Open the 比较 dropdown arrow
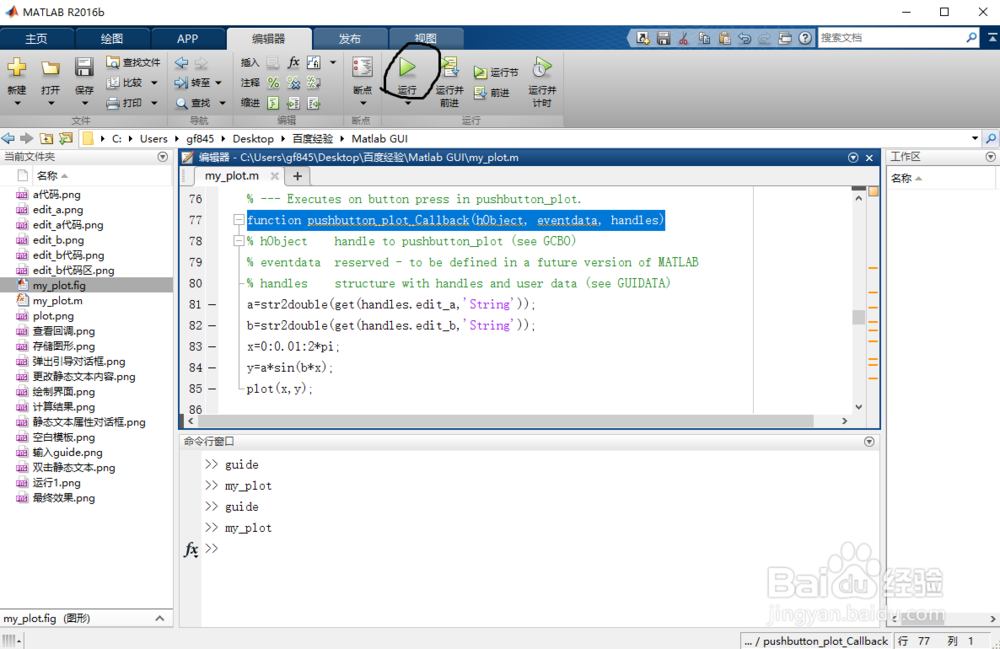Viewport: 1000px width, 649px height. (154, 83)
